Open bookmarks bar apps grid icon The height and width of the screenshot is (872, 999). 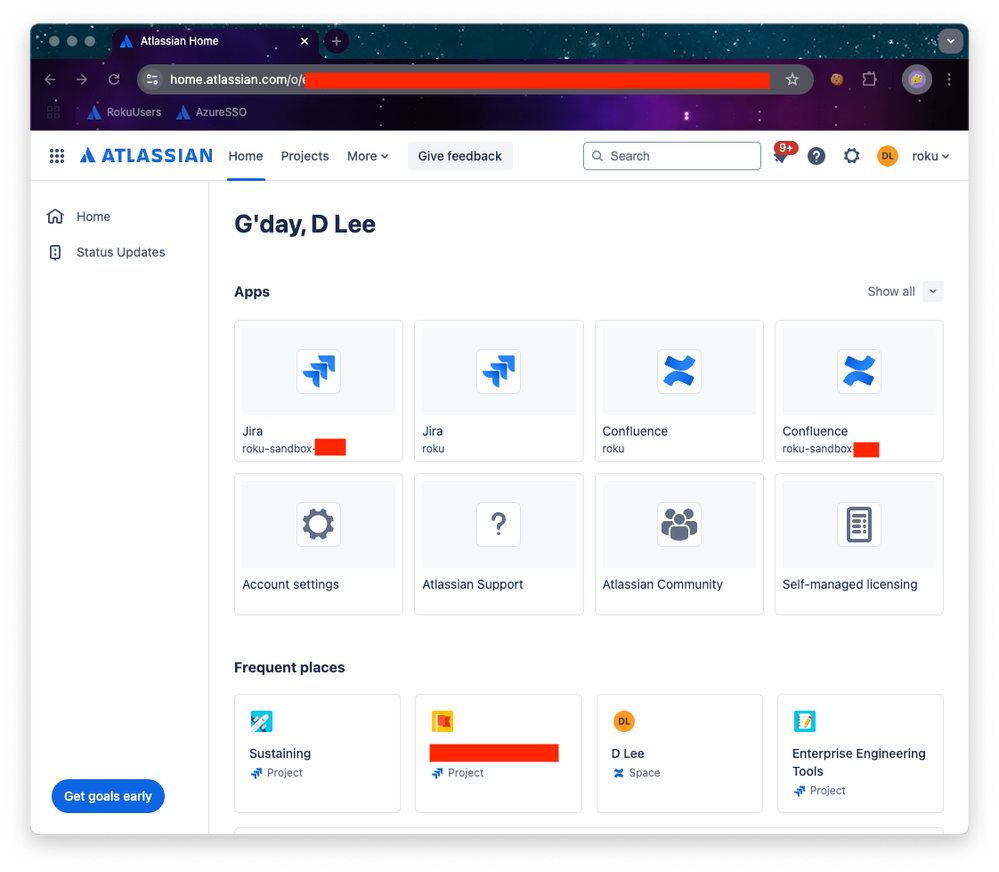[x=54, y=112]
